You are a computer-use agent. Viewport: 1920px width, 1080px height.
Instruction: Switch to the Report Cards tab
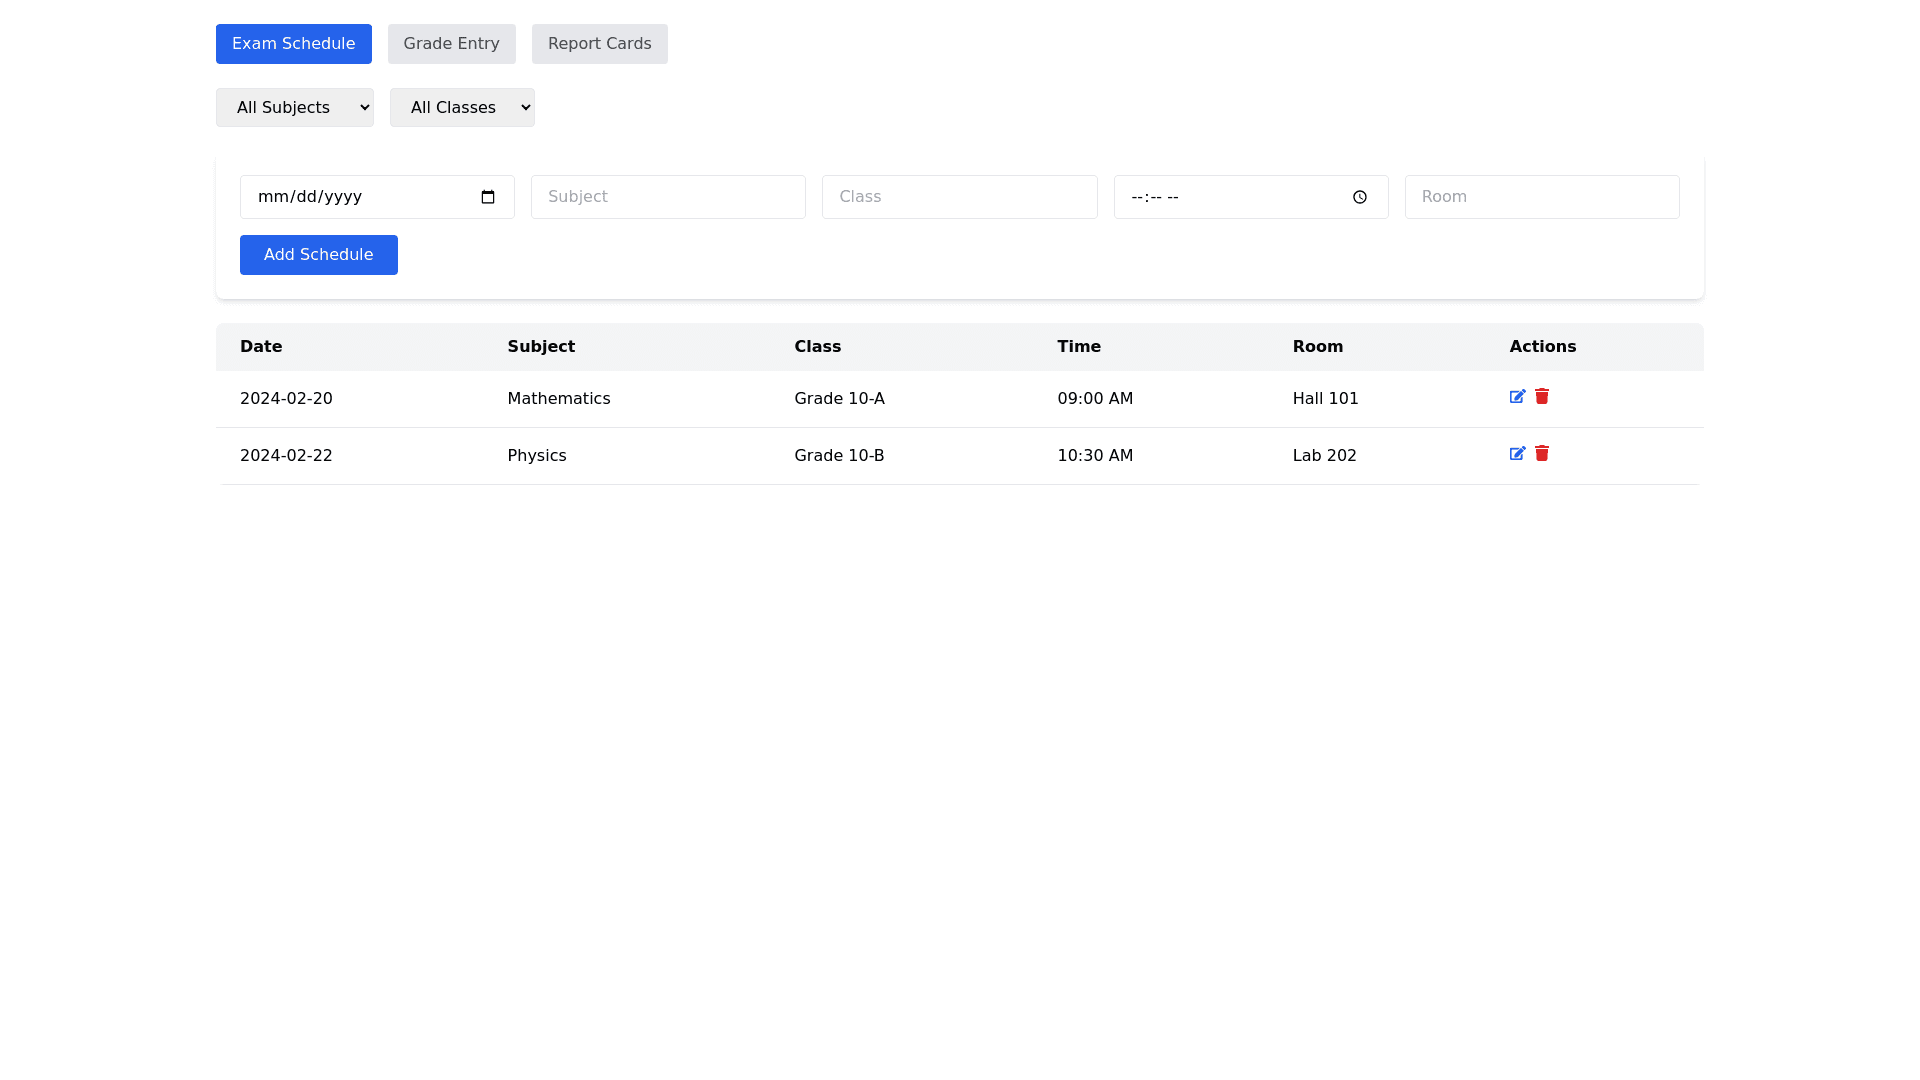tap(599, 44)
